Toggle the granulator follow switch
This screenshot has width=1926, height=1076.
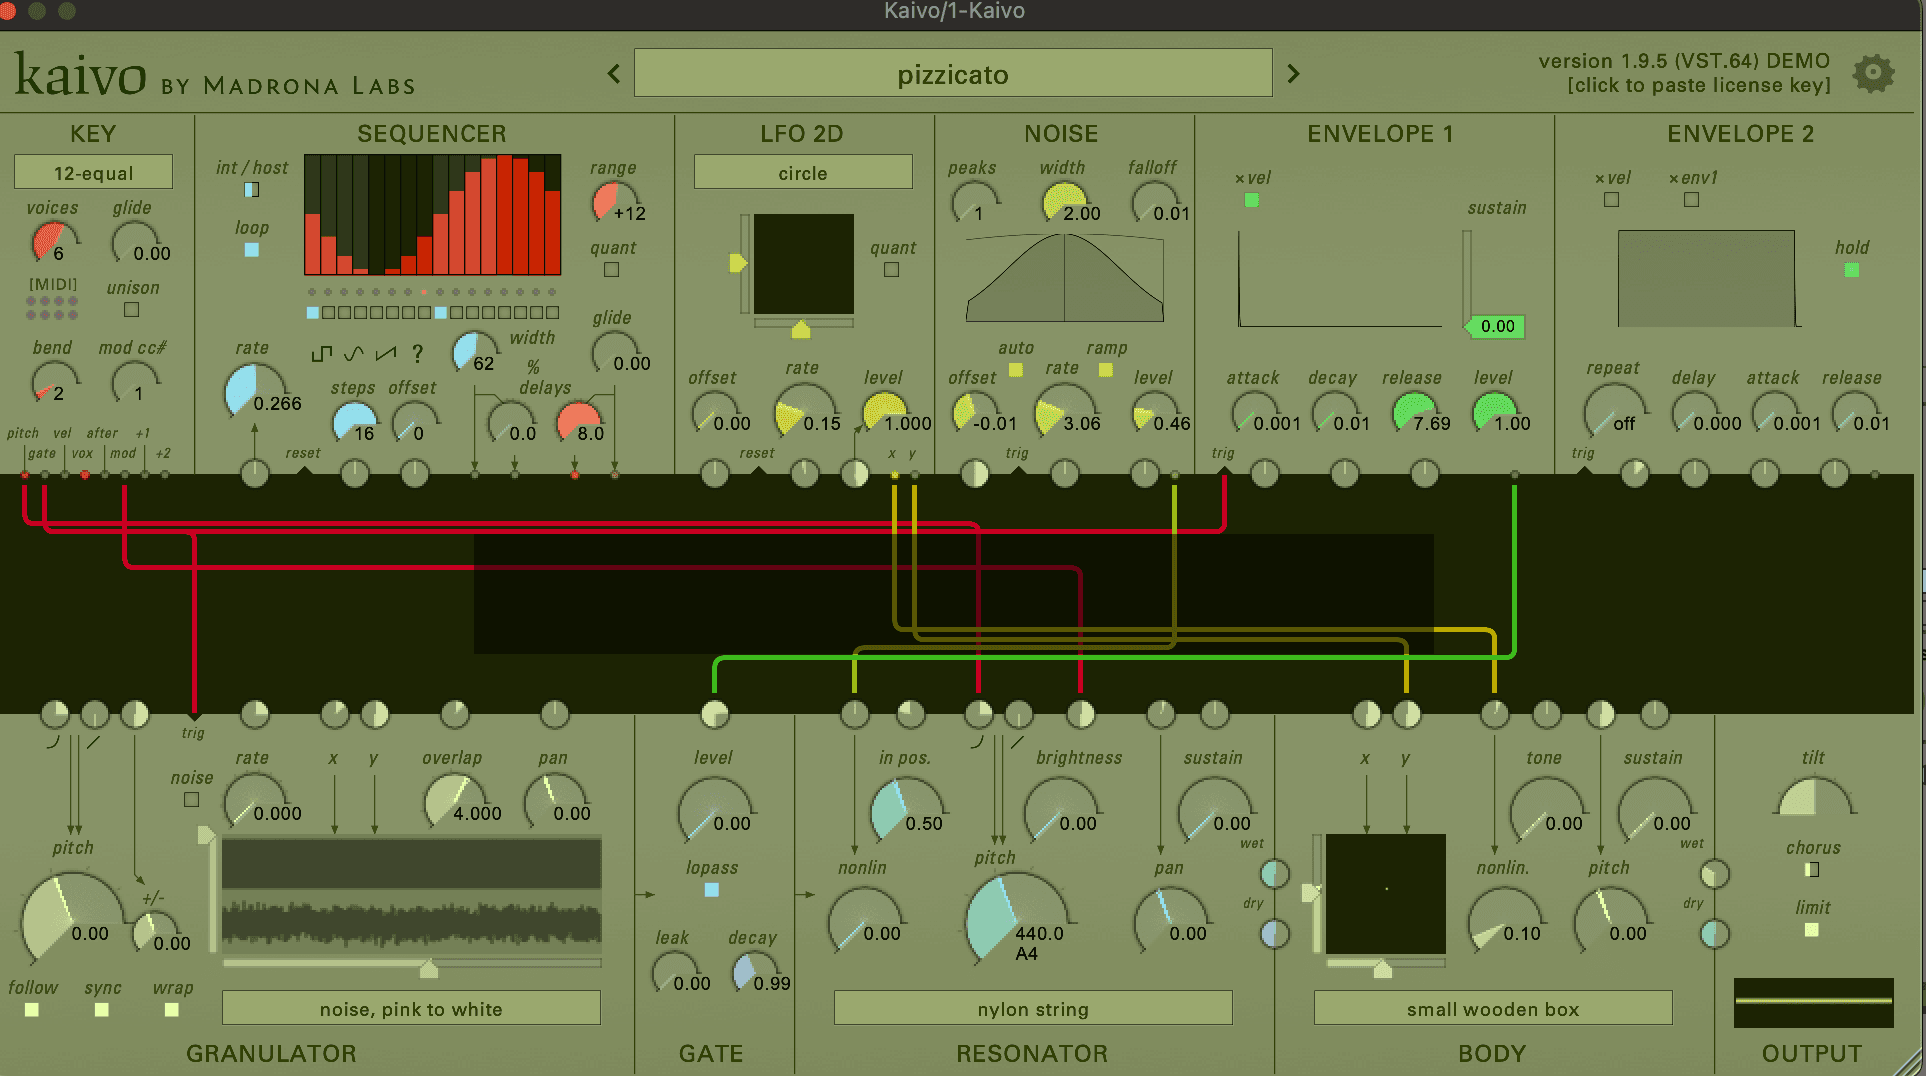point(32,1010)
